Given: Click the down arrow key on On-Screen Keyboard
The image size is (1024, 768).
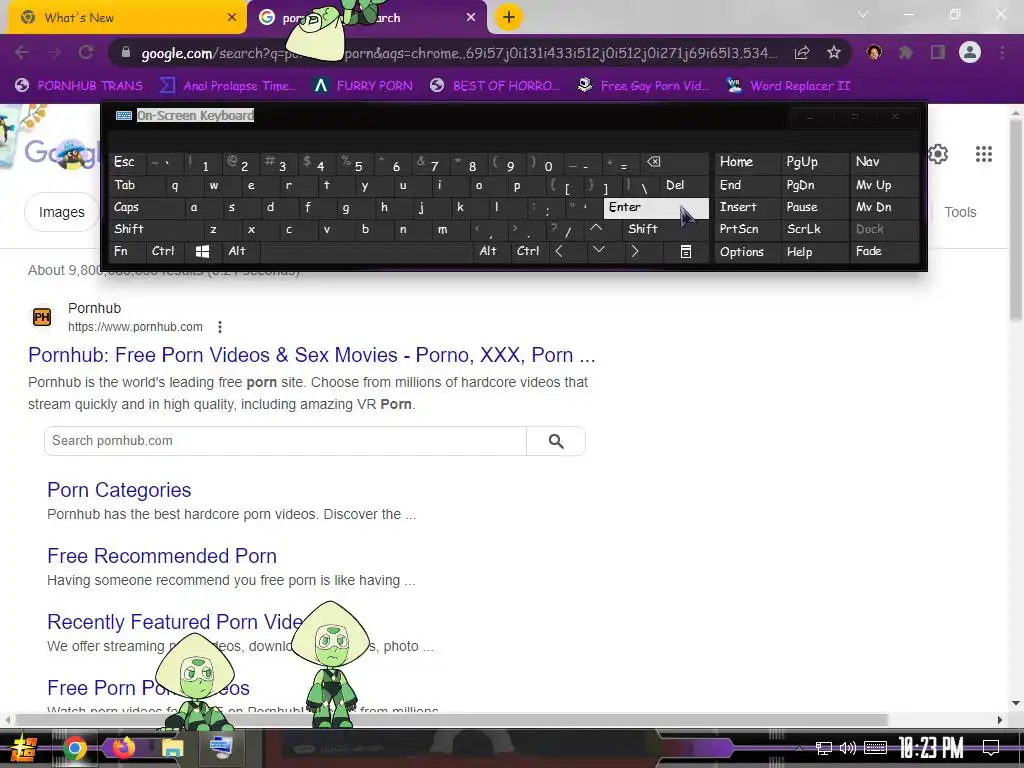Looking at the screenshot, I should click(x=598, y=250).
